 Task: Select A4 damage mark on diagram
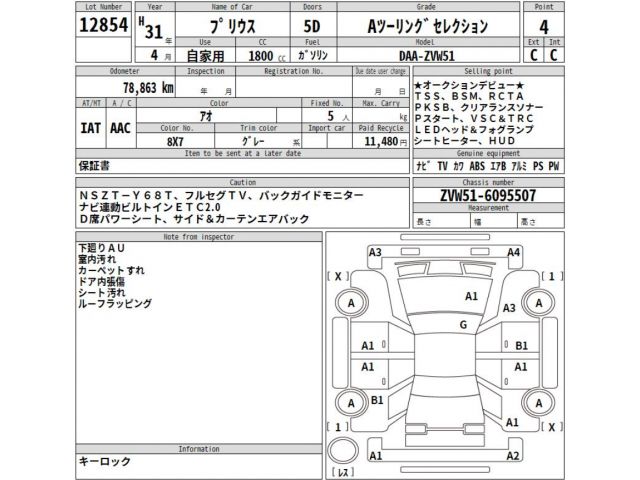point(513,252)
